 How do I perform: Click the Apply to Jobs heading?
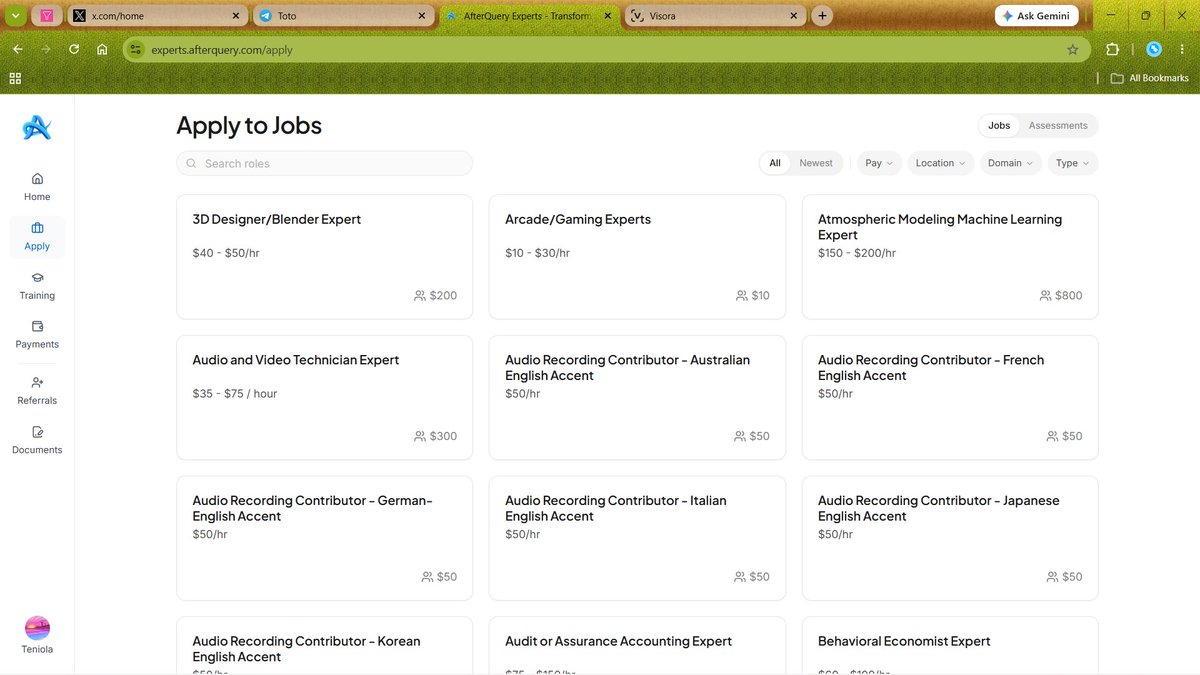tap(249, 126)
